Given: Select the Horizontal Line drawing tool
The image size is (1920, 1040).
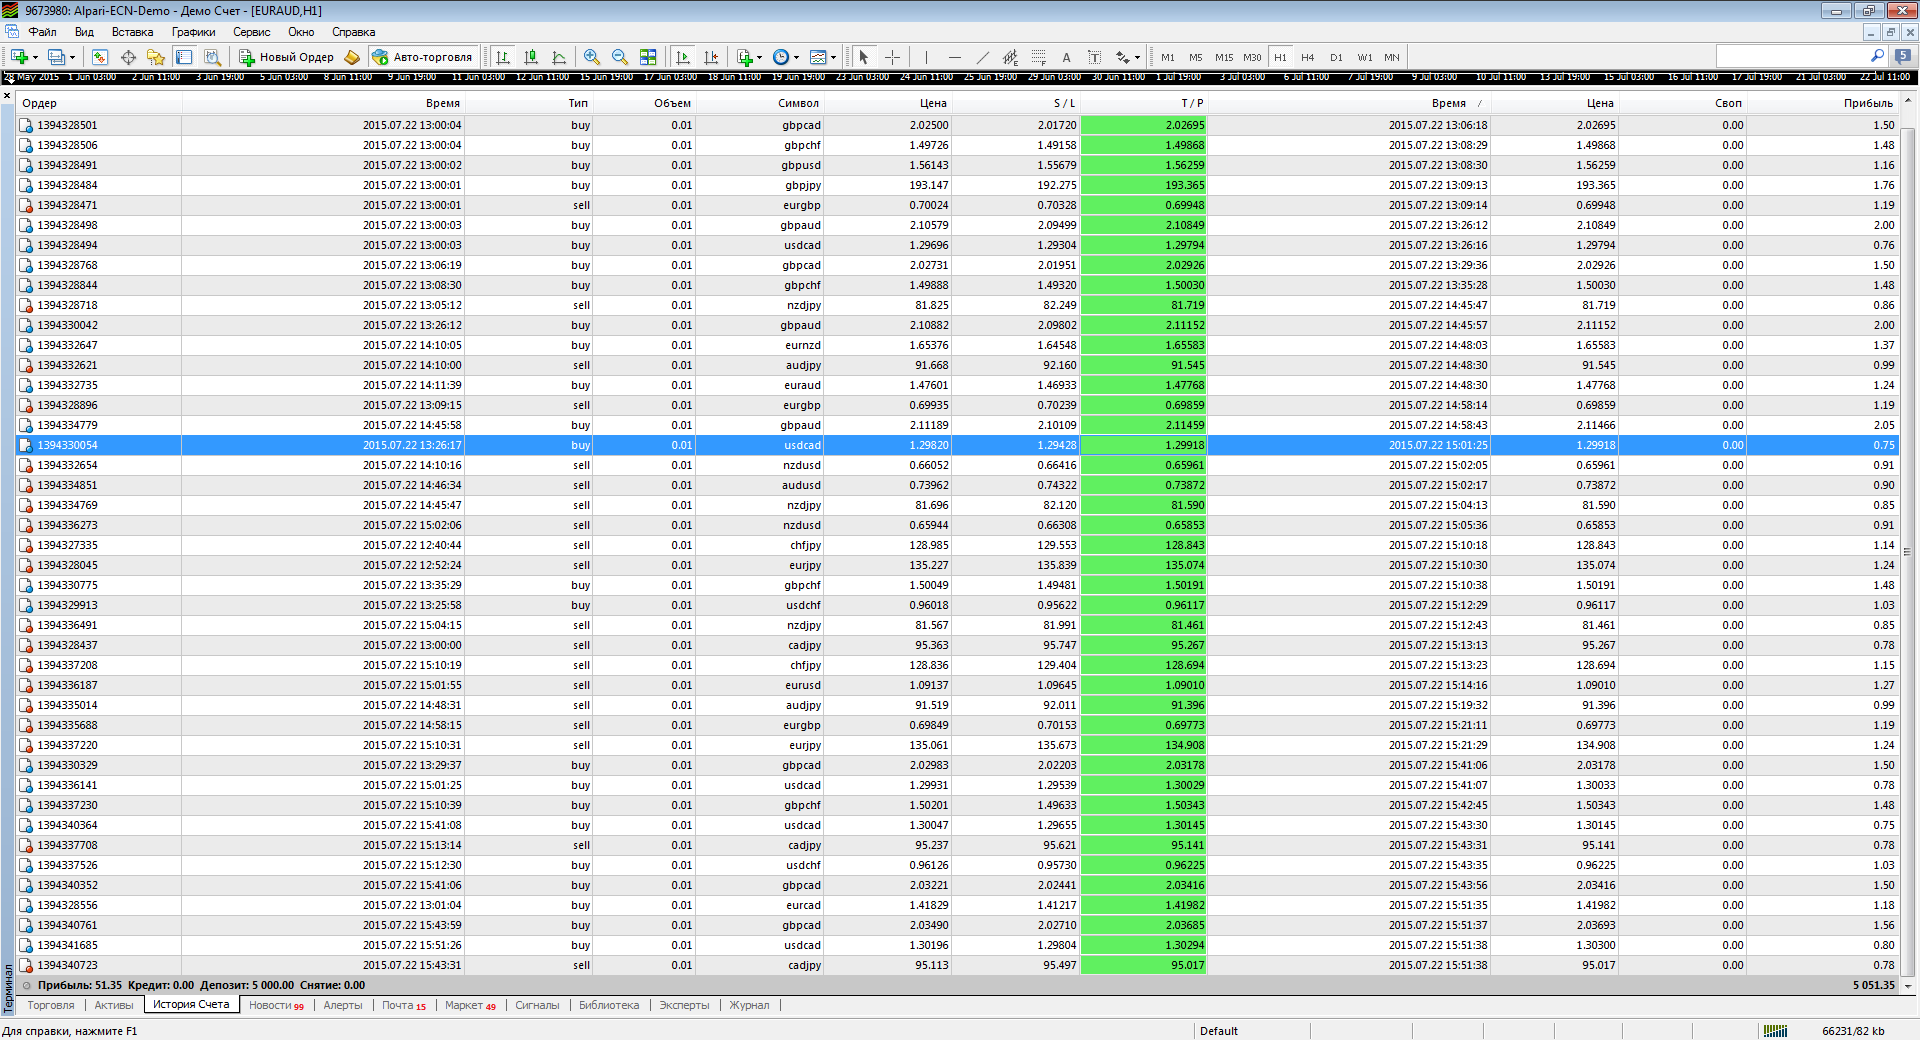Looking at the screenshot, I should tap(955, 57).
